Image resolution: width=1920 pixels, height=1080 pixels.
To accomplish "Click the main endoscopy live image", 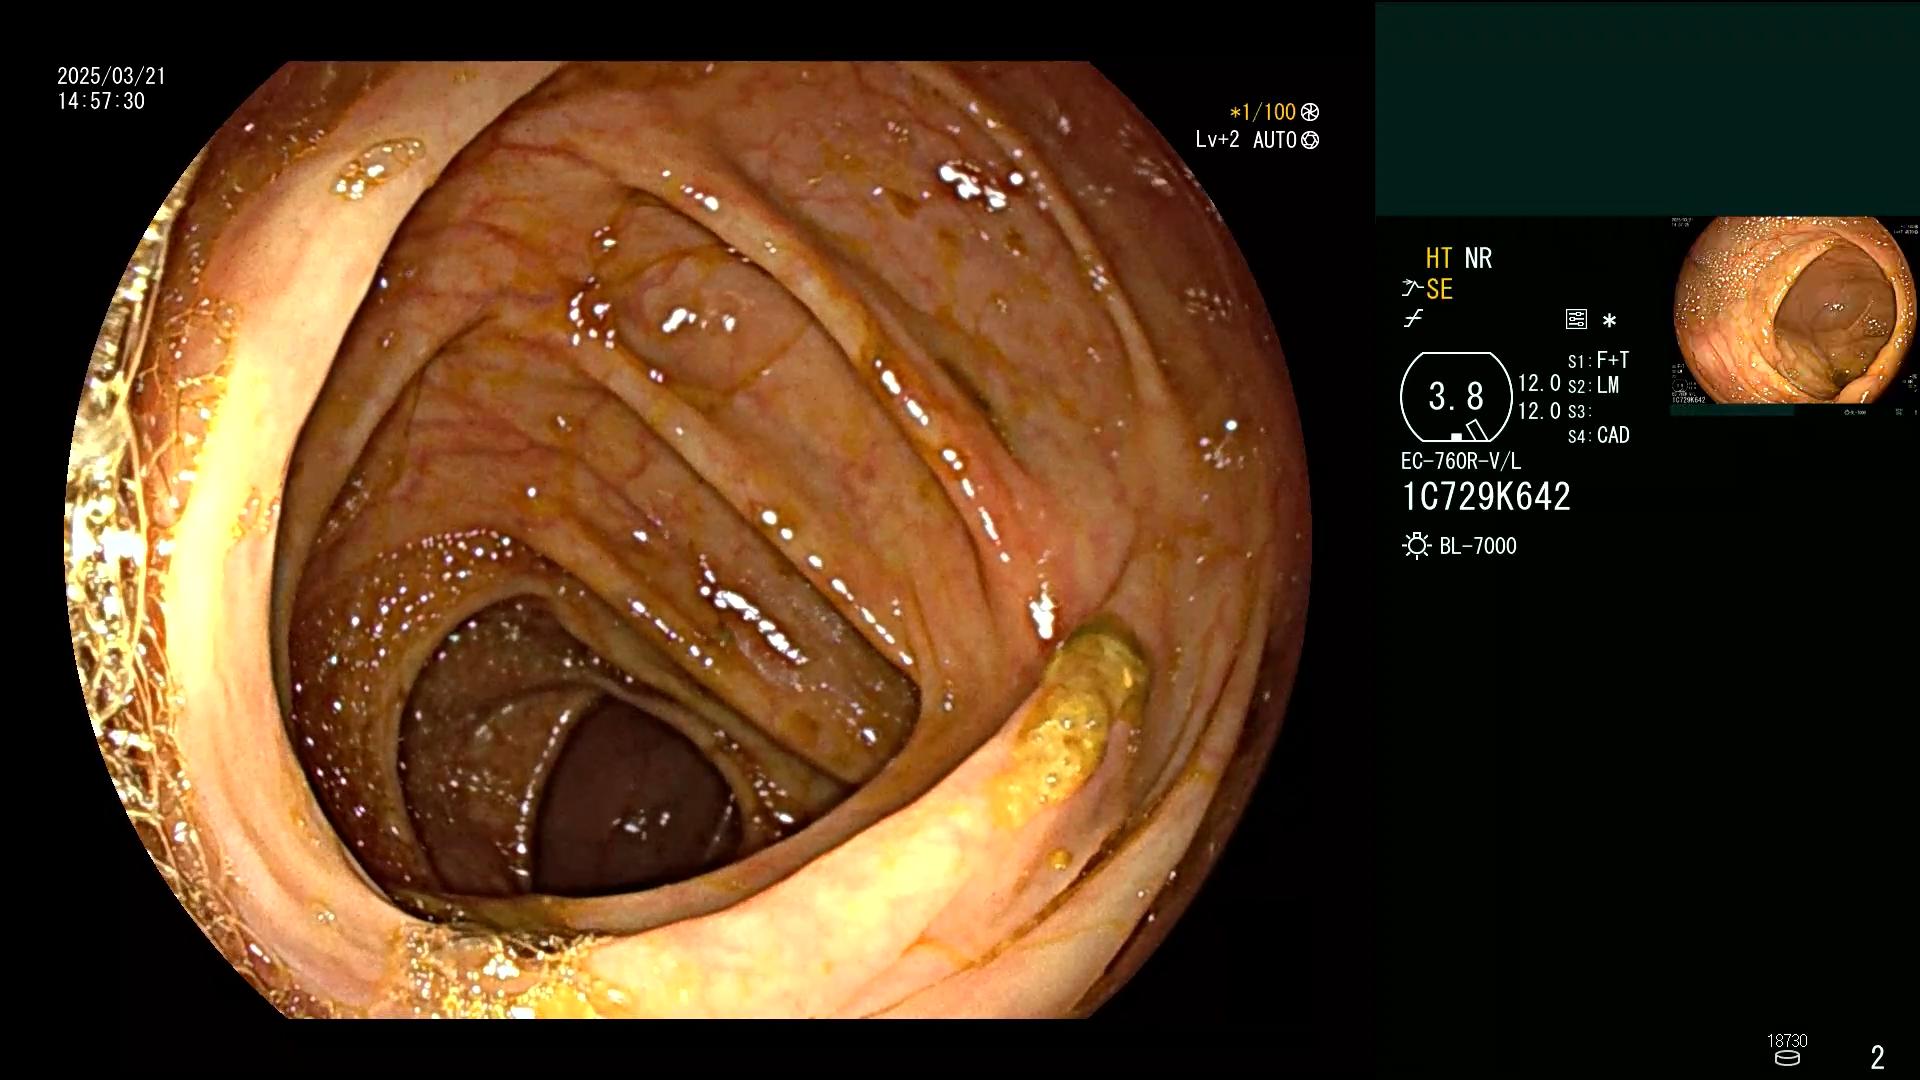I will pyautogui.click(x=688, y=540).
